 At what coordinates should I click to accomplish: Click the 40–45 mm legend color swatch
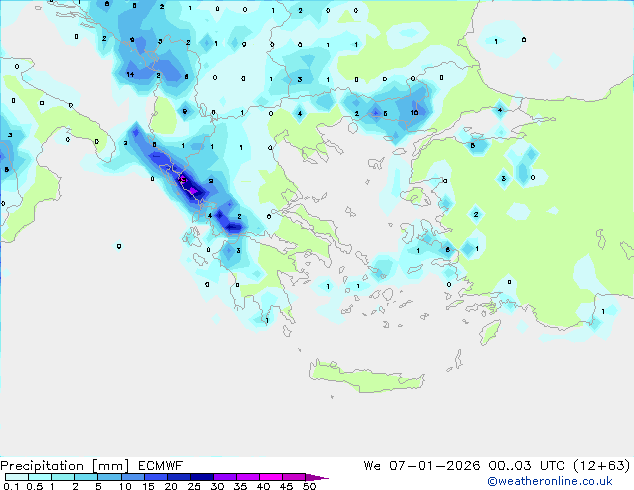pyautogui.click(x=271, y=477)
